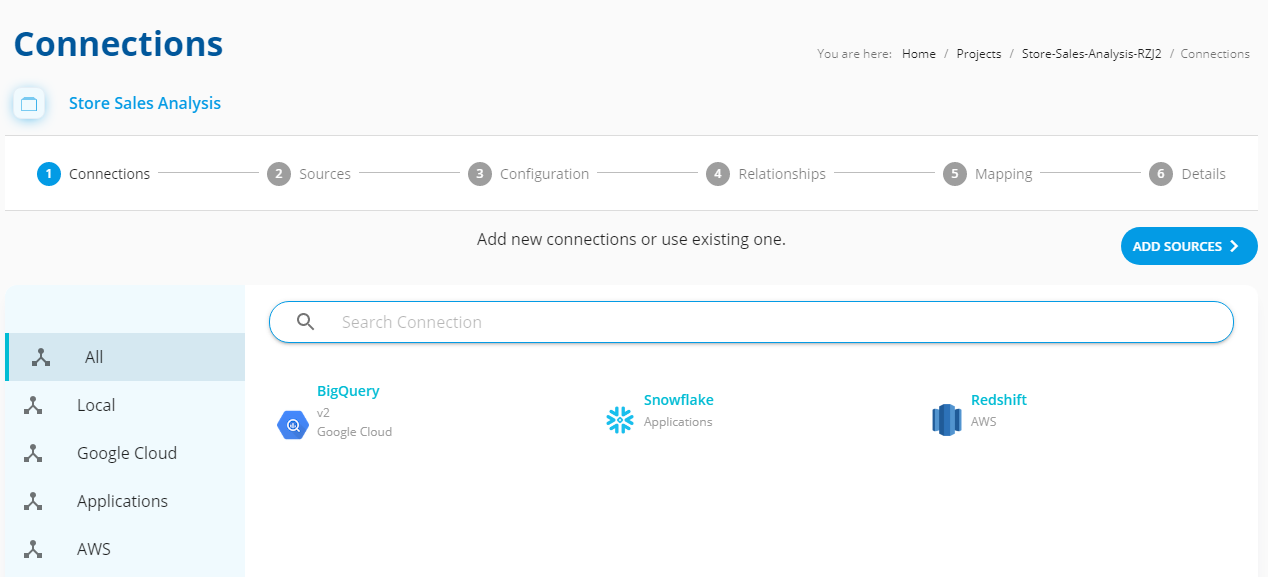Click the Connections page heading
This screenshot has height=577, width=1268.
tap(118, 44)
